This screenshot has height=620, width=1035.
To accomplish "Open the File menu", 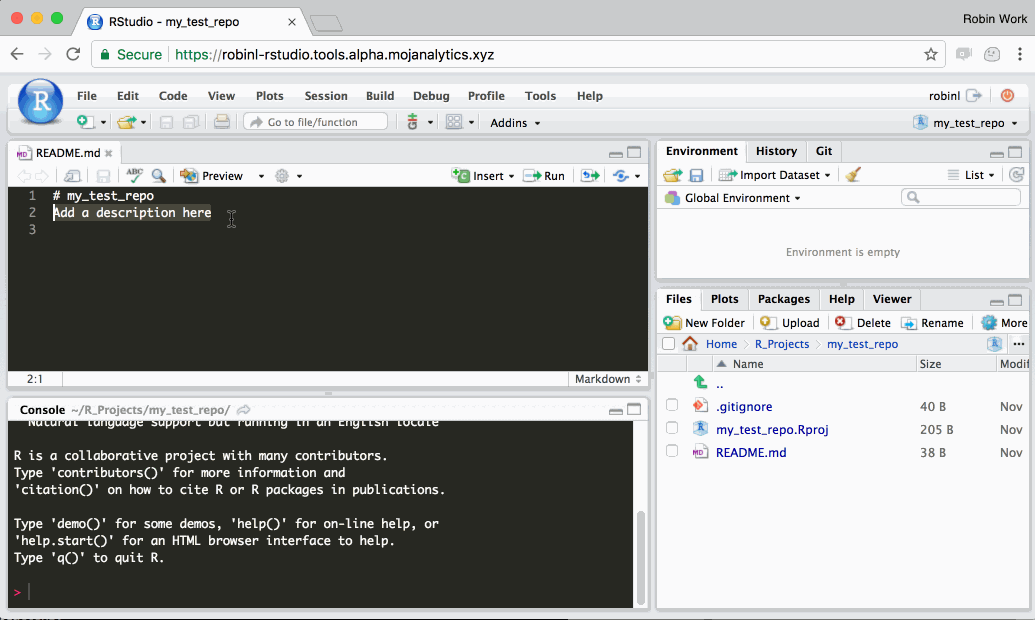I will click(x=86, y=96).
